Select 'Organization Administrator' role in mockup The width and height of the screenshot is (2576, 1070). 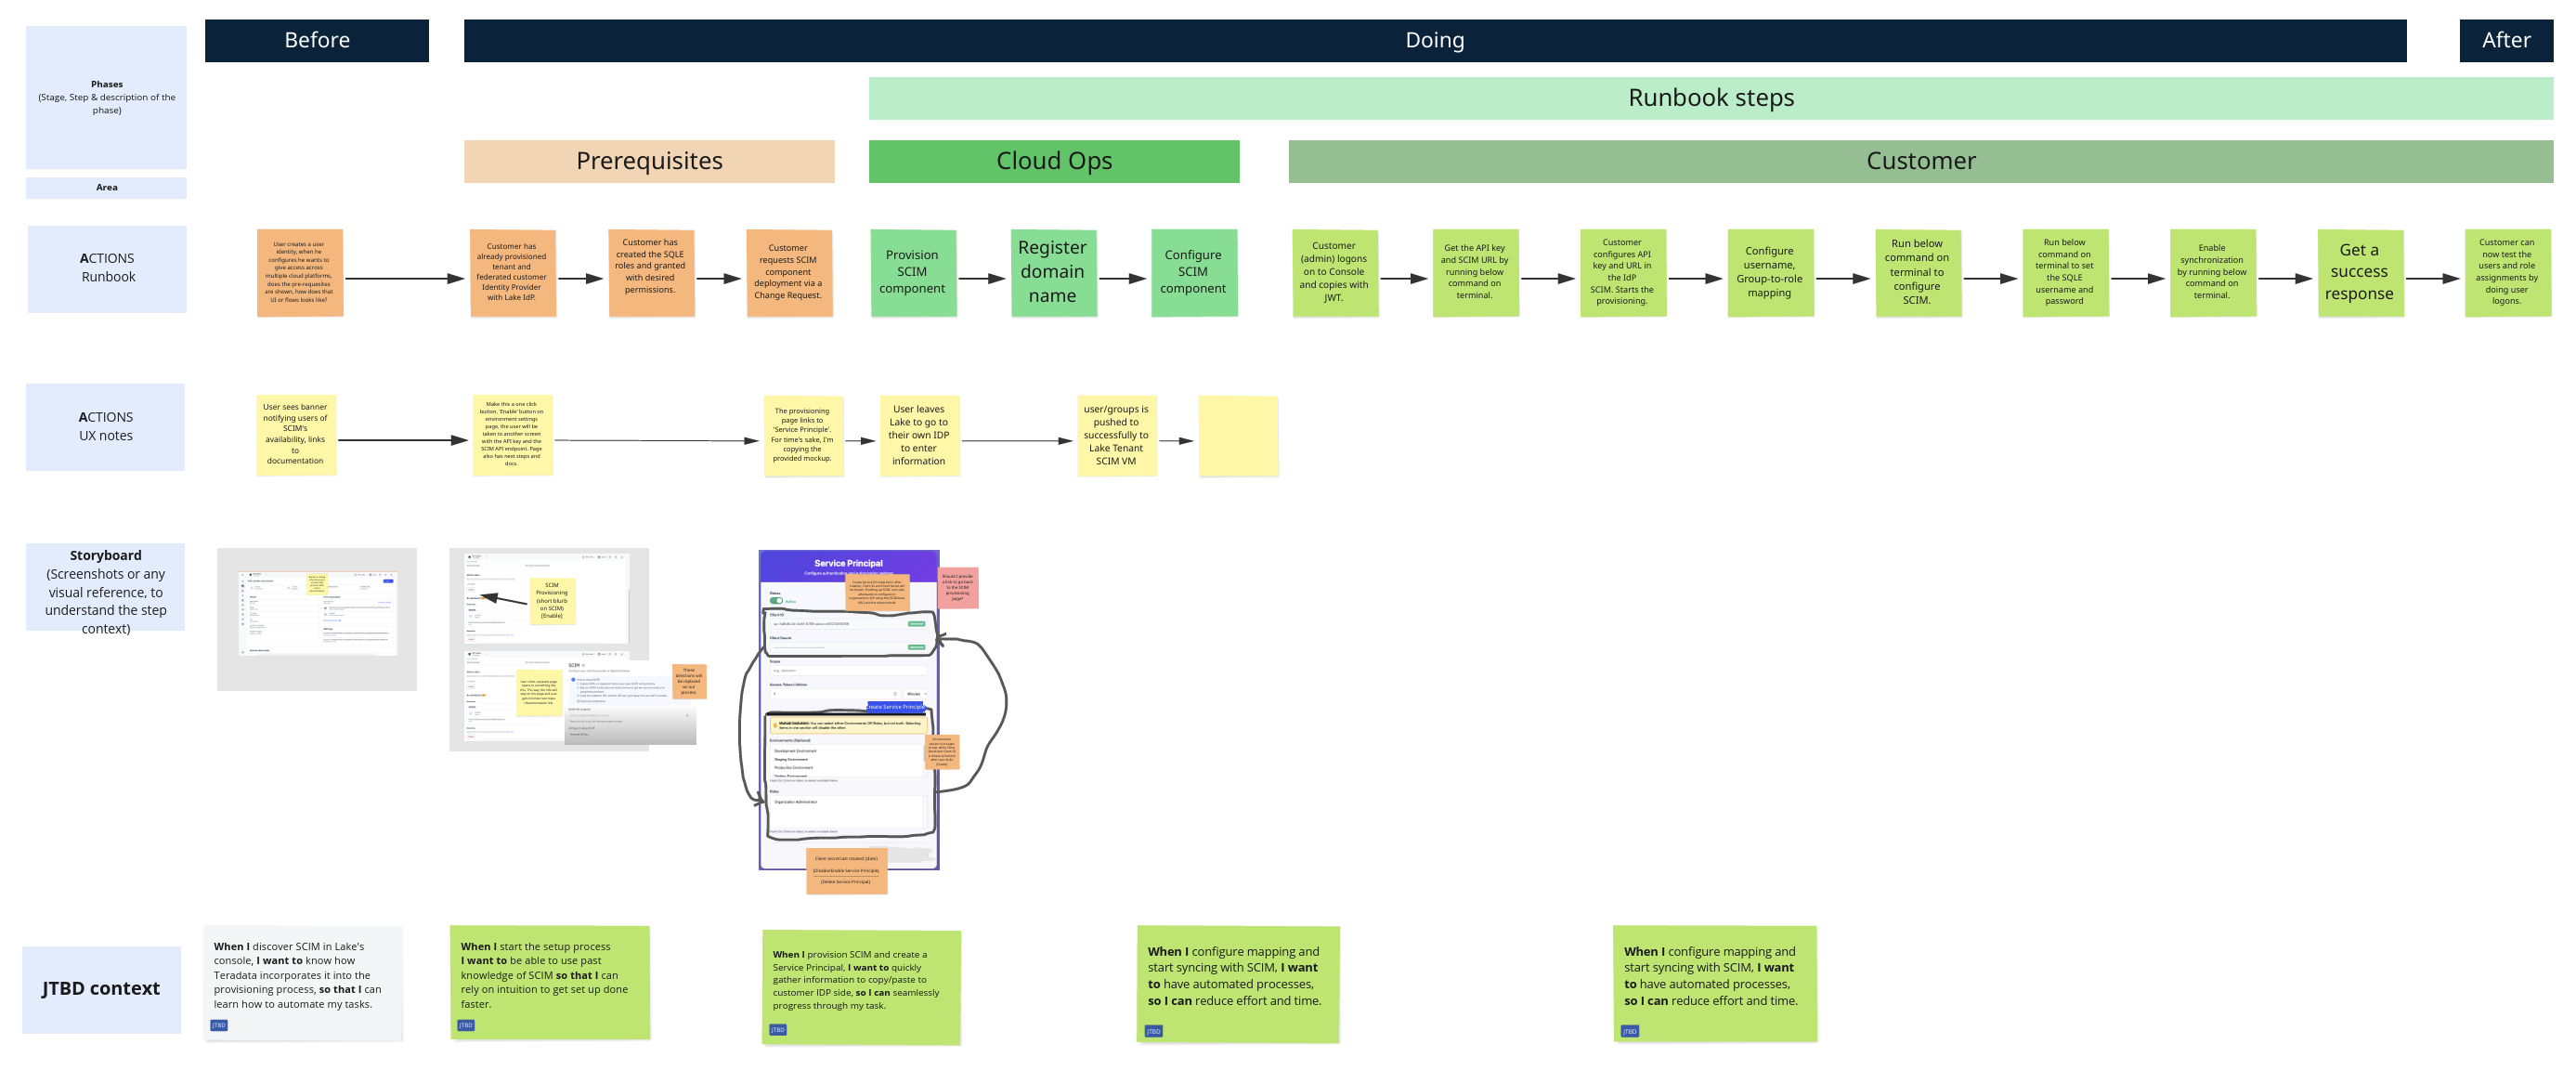pyautogui.click(x=796, y=802)
